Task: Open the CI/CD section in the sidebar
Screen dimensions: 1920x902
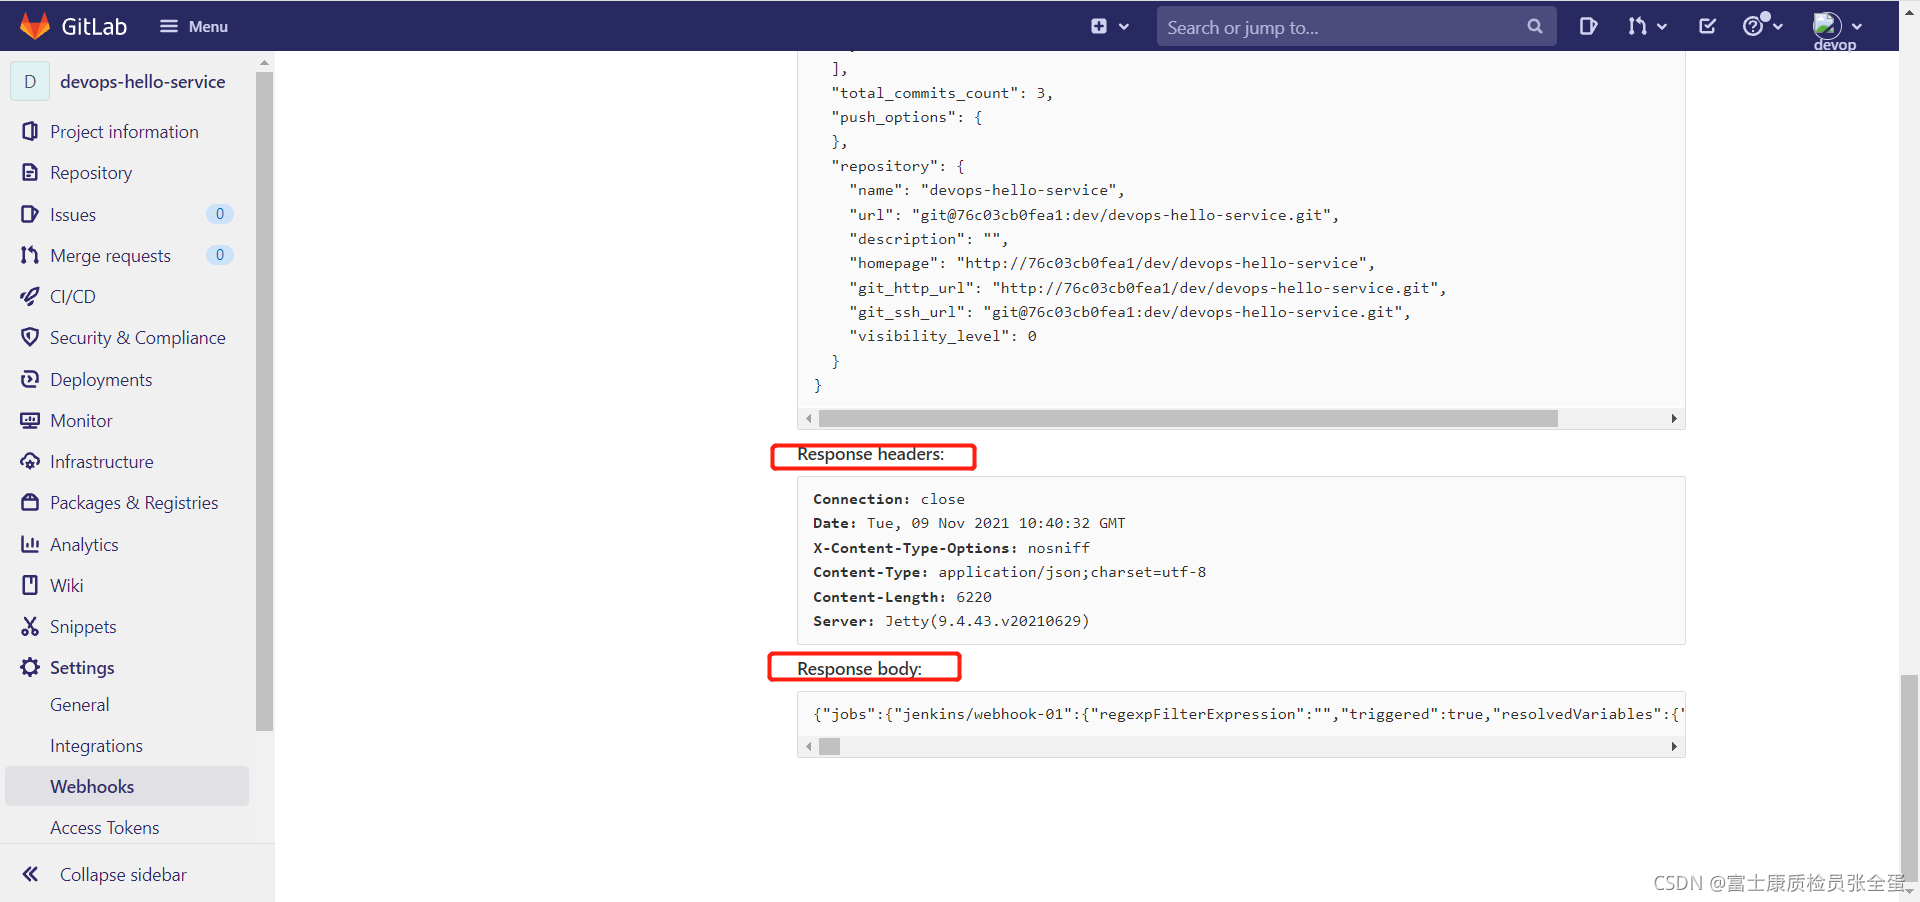Action: 70,296
